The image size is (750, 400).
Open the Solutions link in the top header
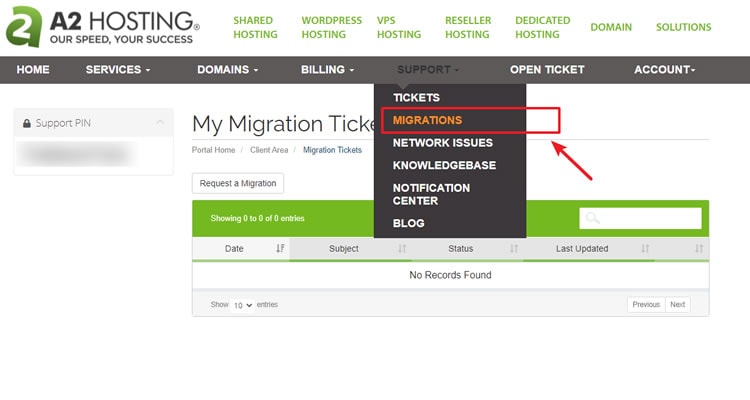click(x=684, y=27)
